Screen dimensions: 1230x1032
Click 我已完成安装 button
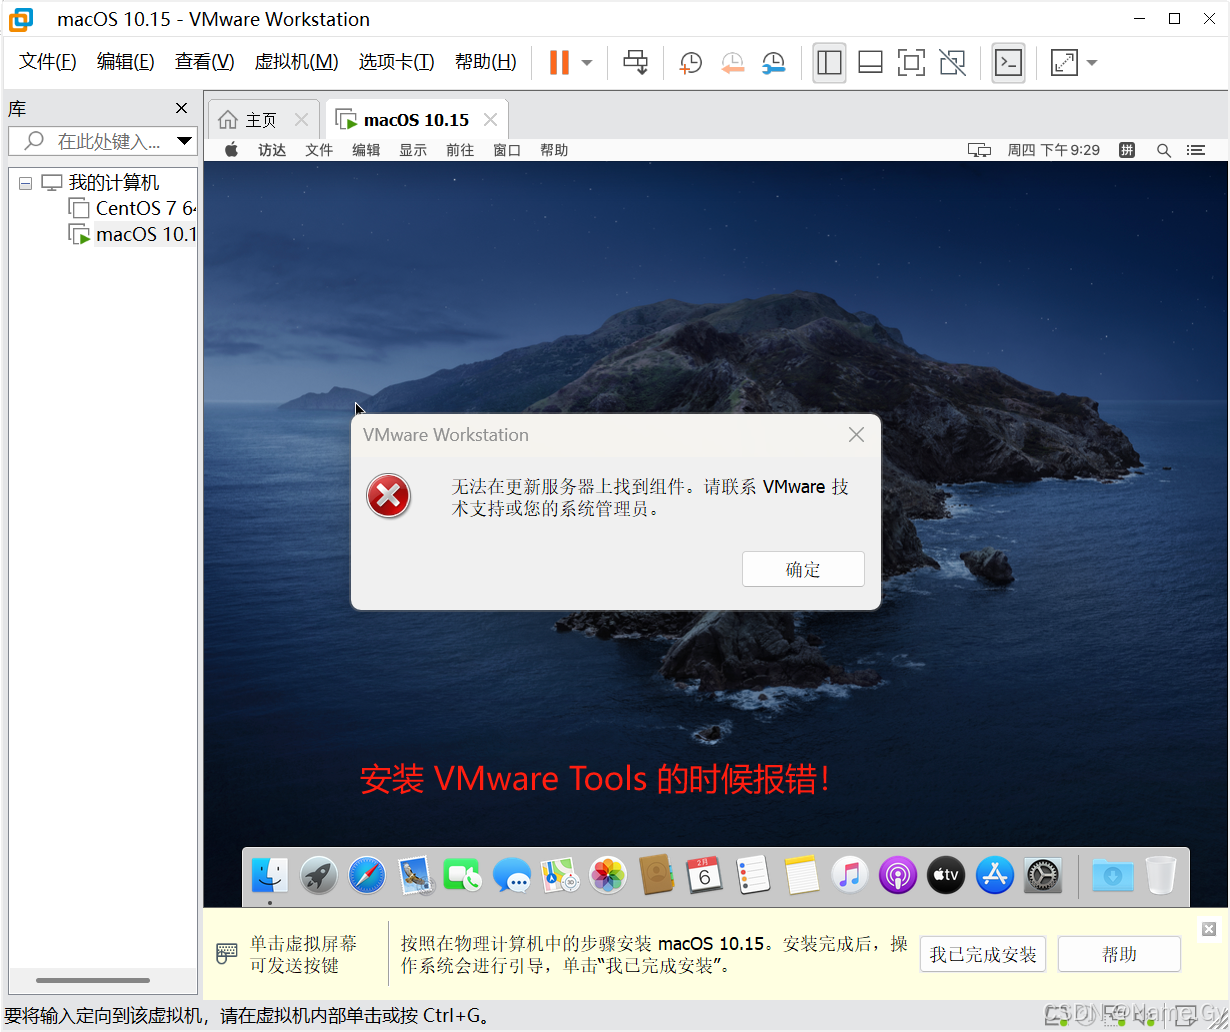click(983, 954)
